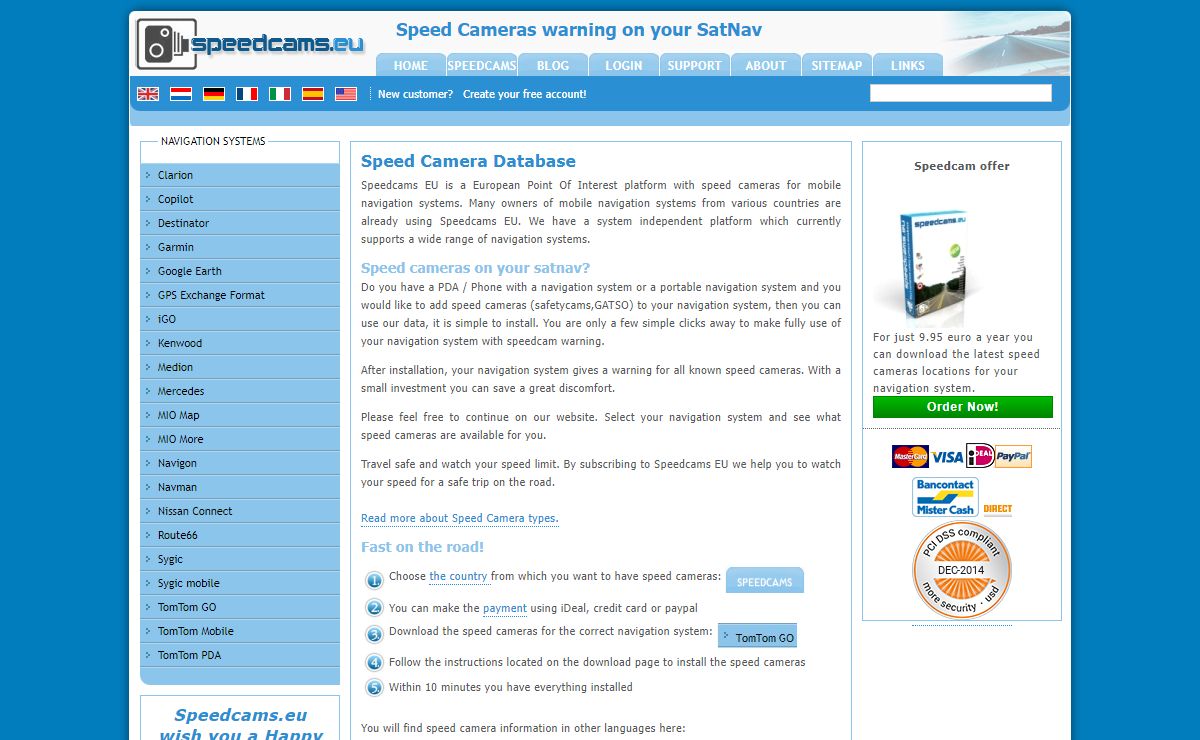Open the SITEMAP tab
The width and height of the screenshot is (1200, 740).
pyautogui.click(x=837, y=65)
